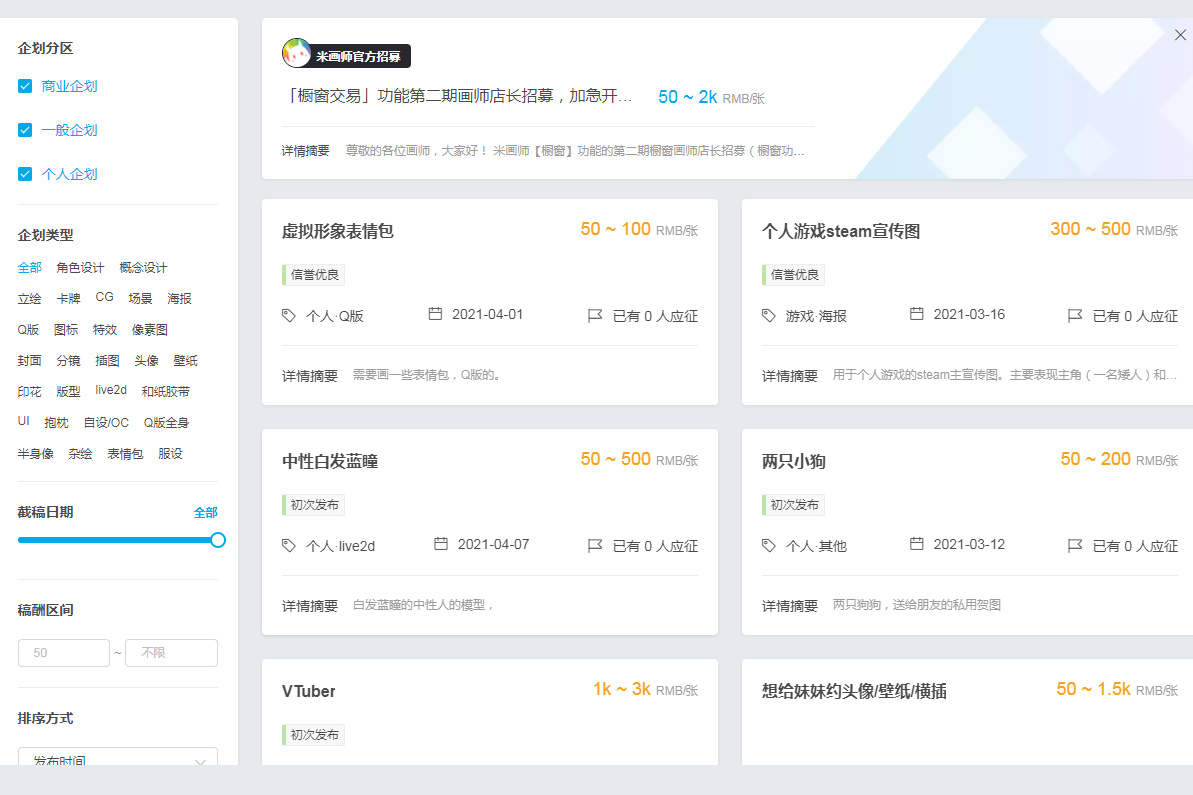Image resolution: width=1193 pixels, height=795 pixels.
Task: Click 全部 next to 截稿日期
Action: coord(207,511)
